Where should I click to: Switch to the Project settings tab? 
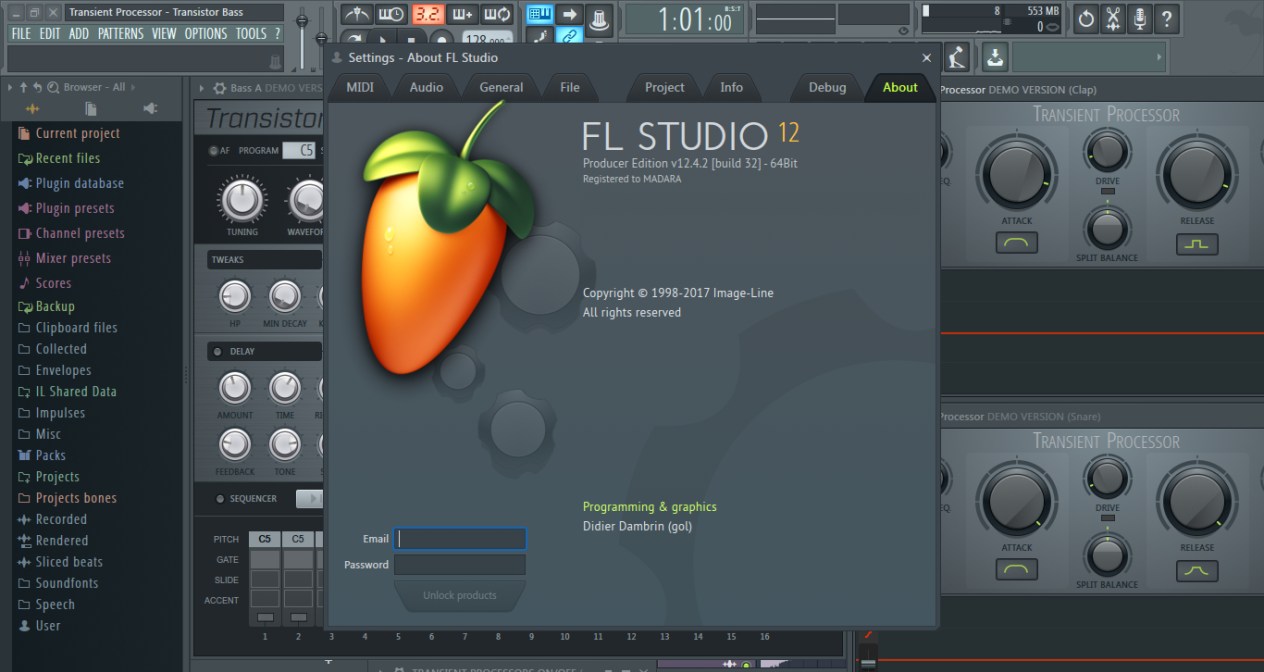[x=664, y=87]
